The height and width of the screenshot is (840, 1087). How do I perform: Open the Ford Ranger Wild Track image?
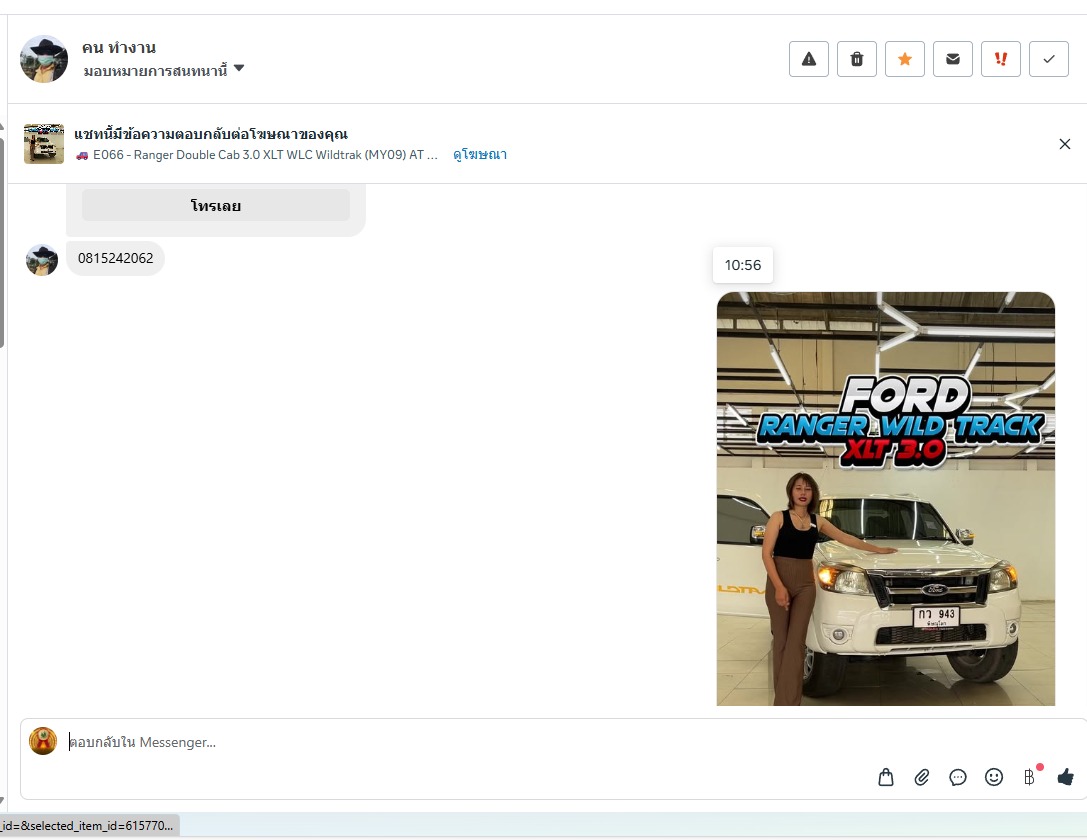(885, 498)
